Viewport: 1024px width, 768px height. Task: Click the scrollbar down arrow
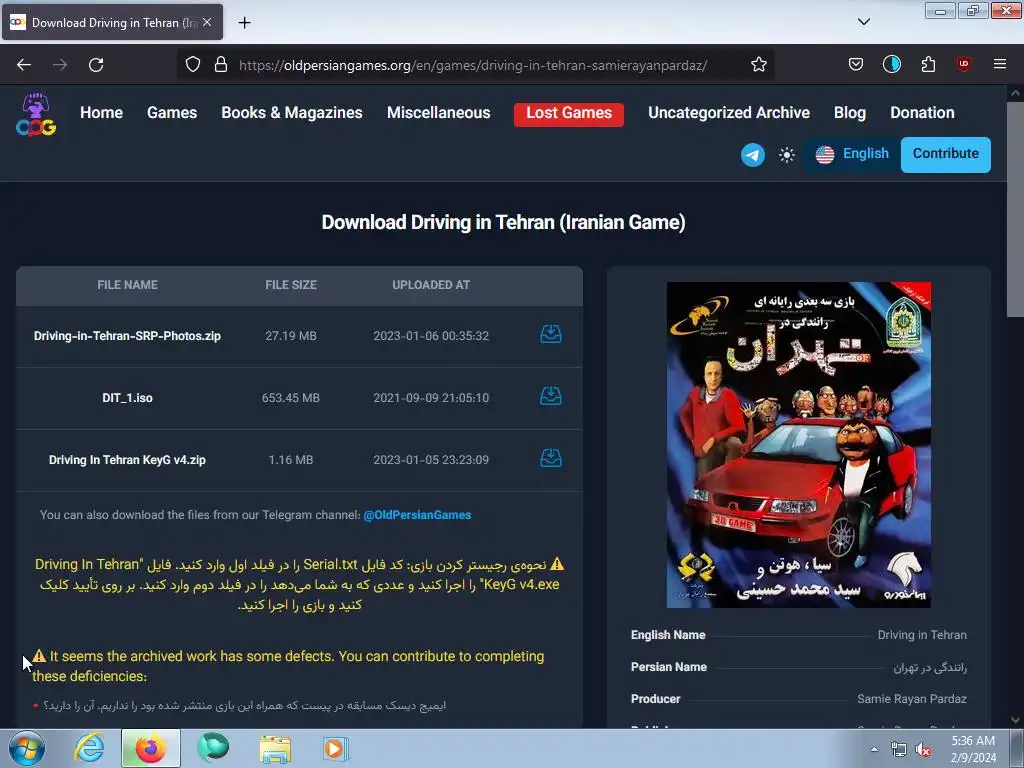click(x=1015, y=720)
